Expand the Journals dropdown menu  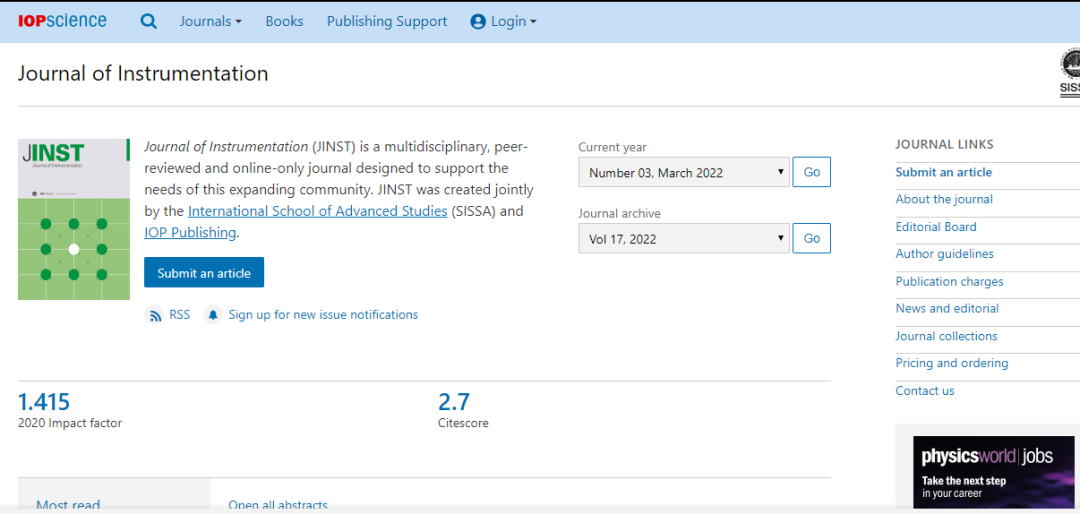click(210, 22)
